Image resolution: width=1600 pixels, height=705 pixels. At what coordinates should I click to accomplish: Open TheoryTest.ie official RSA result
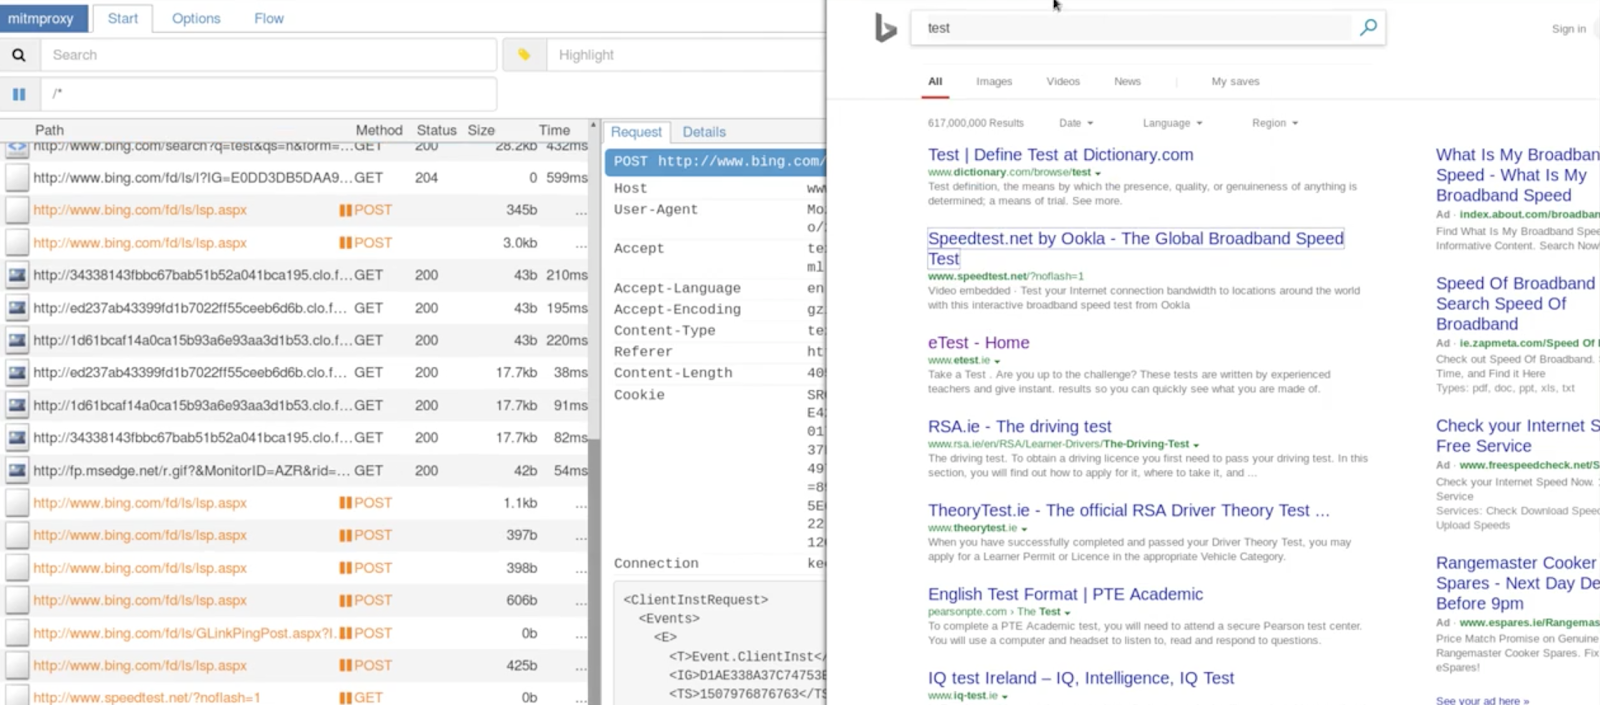(1128, 511)
